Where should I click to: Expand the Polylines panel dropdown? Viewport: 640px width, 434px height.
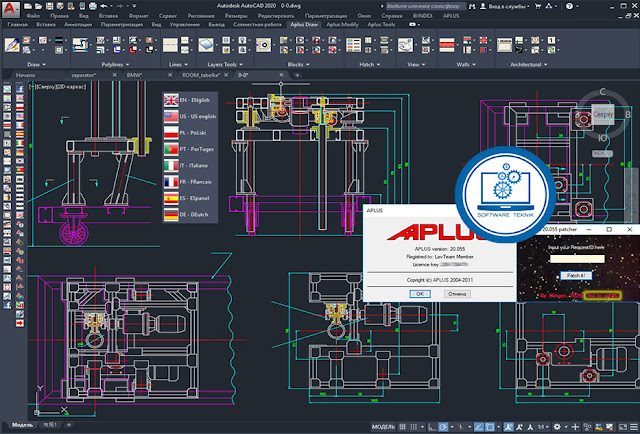click(x=116, y=65)
